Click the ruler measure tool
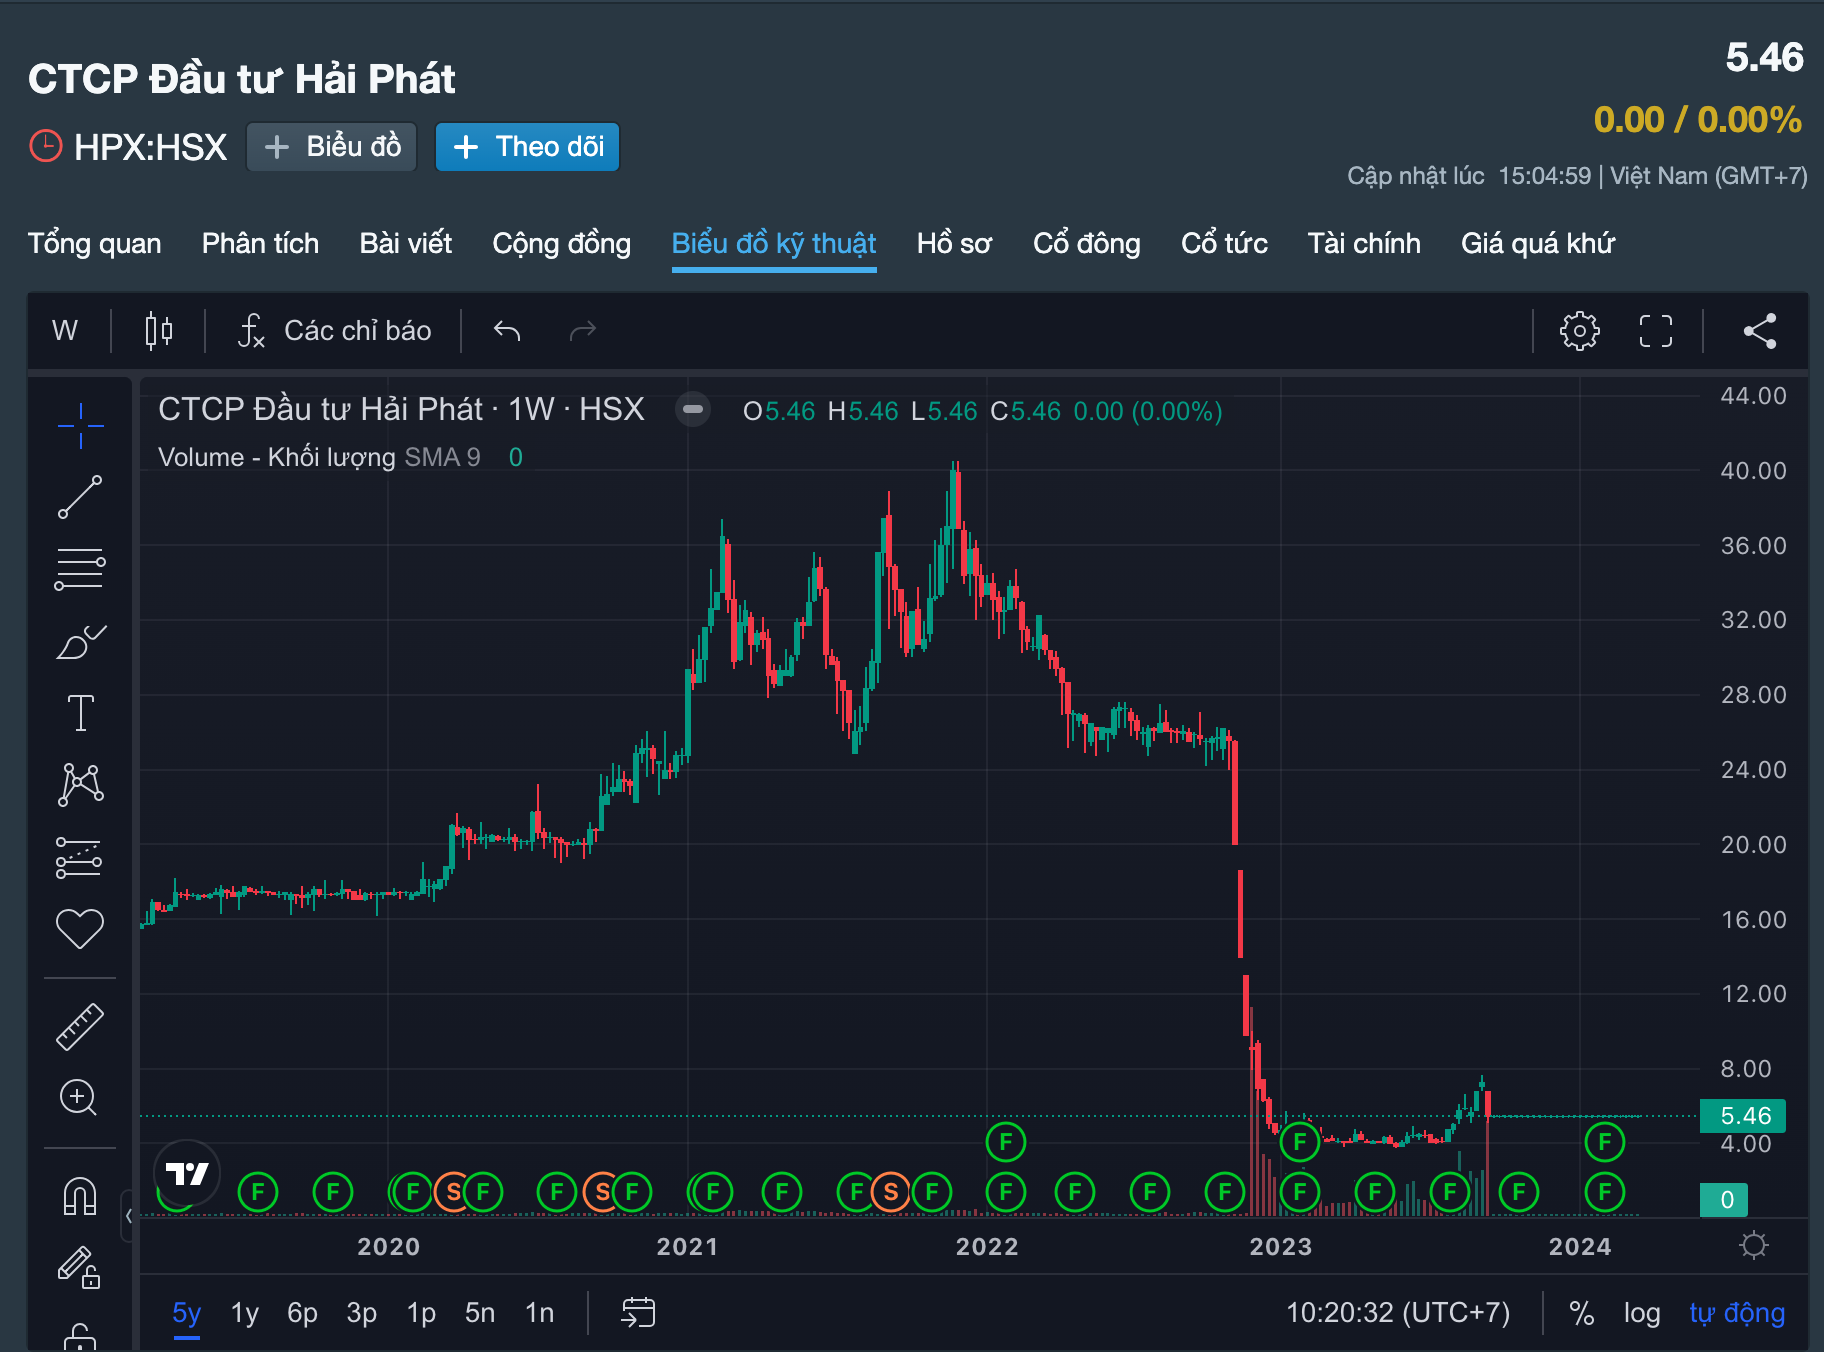 click(80, 1027)
